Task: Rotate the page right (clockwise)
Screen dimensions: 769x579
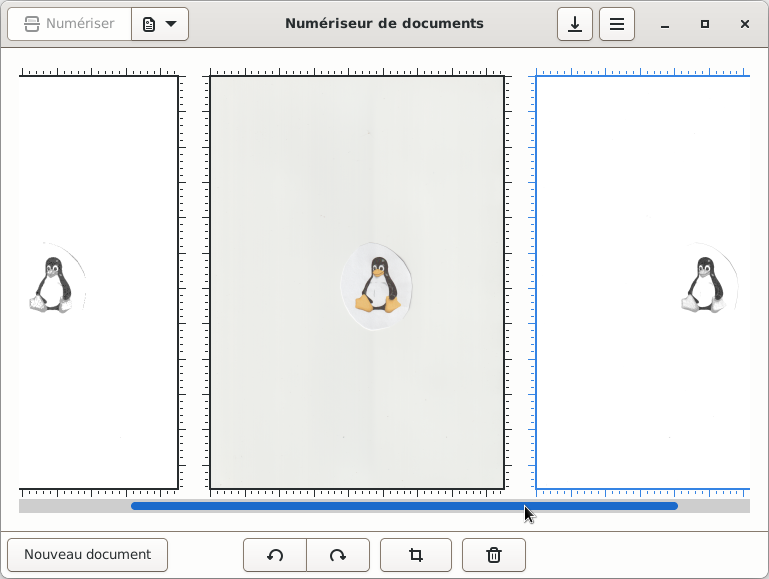Action: click(x=338, y=555)
